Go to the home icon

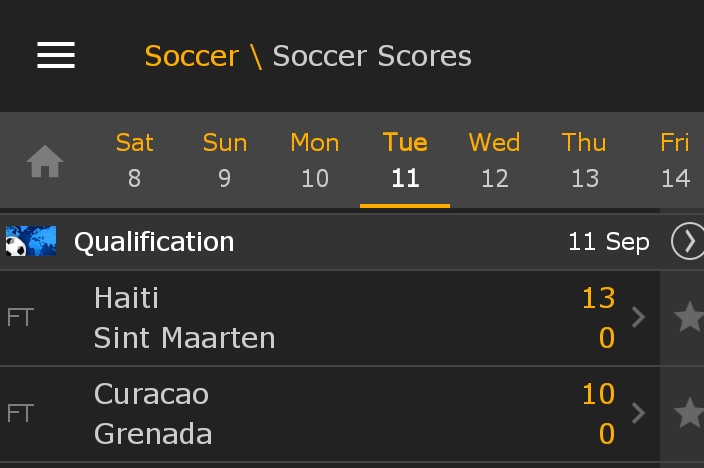click(x=45, y=161)
